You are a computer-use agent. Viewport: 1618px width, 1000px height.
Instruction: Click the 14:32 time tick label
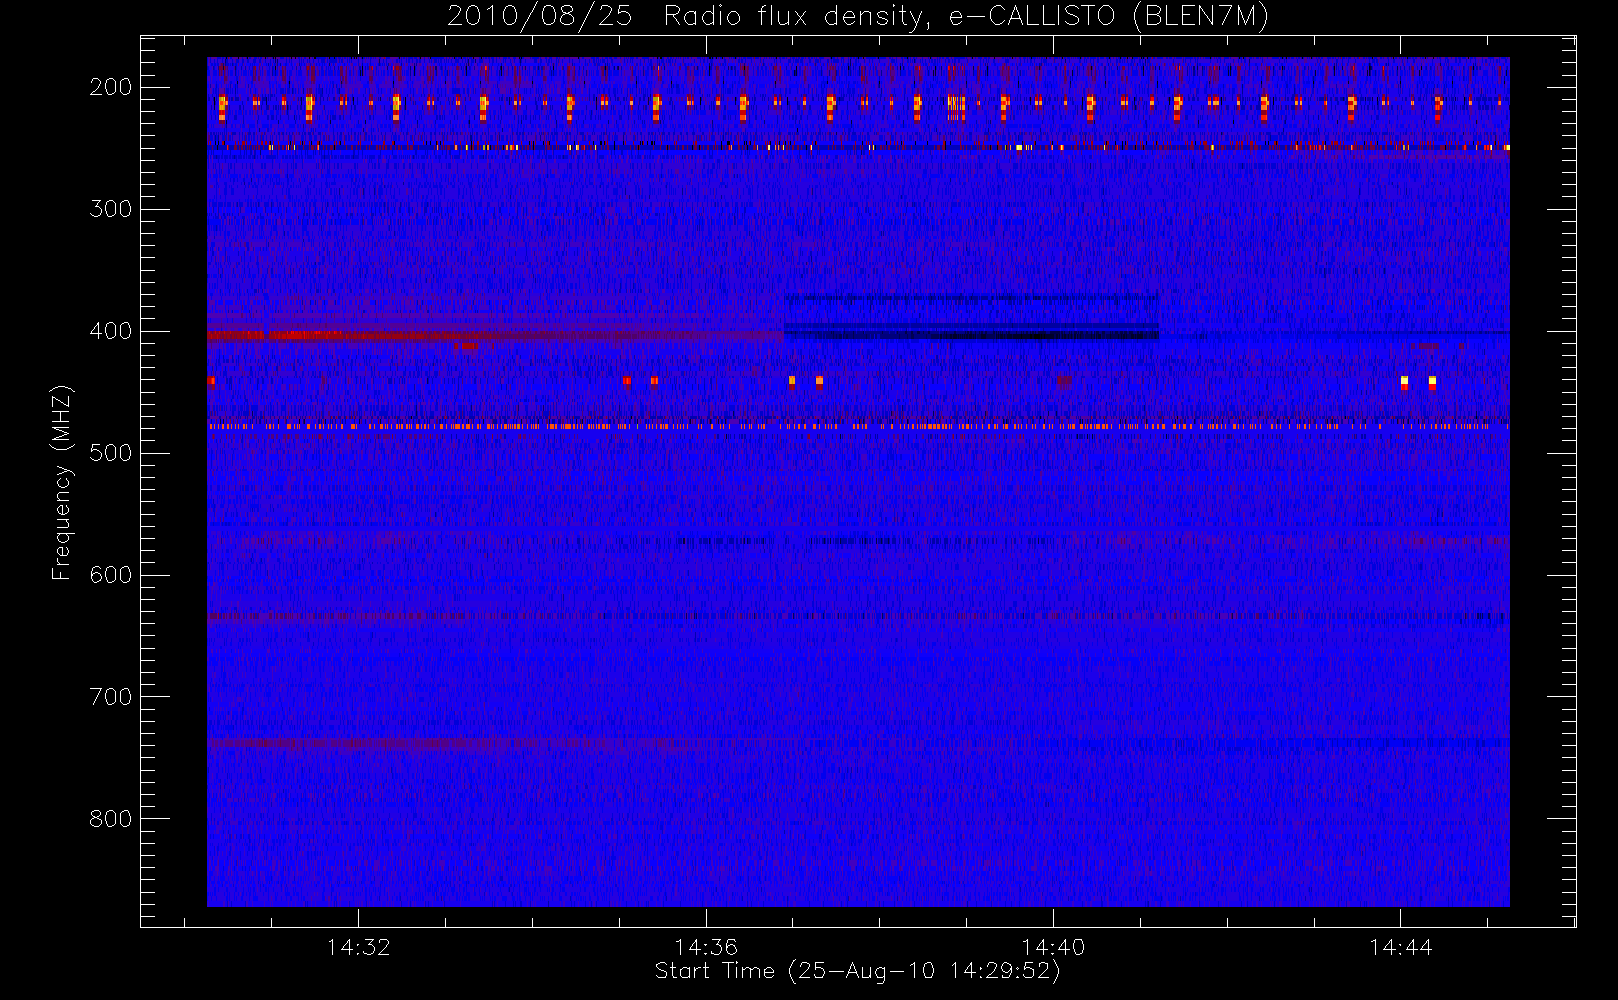click(x=358, y=947)
